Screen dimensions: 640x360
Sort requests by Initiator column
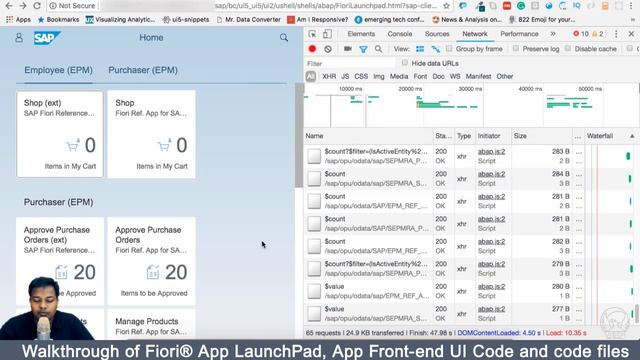[x=493, y=136]
